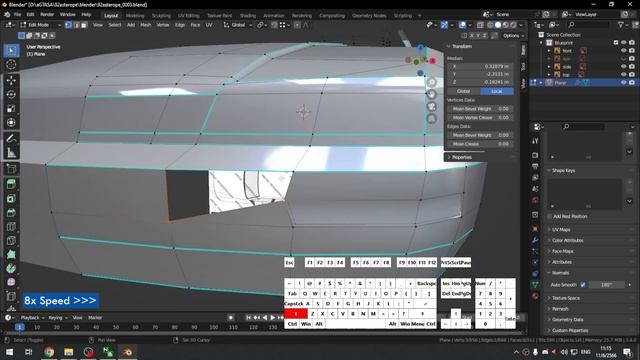Select the Move tool
Image resolution: width=640 pixels, height=360 pixels.
click(x=11, y=80)
